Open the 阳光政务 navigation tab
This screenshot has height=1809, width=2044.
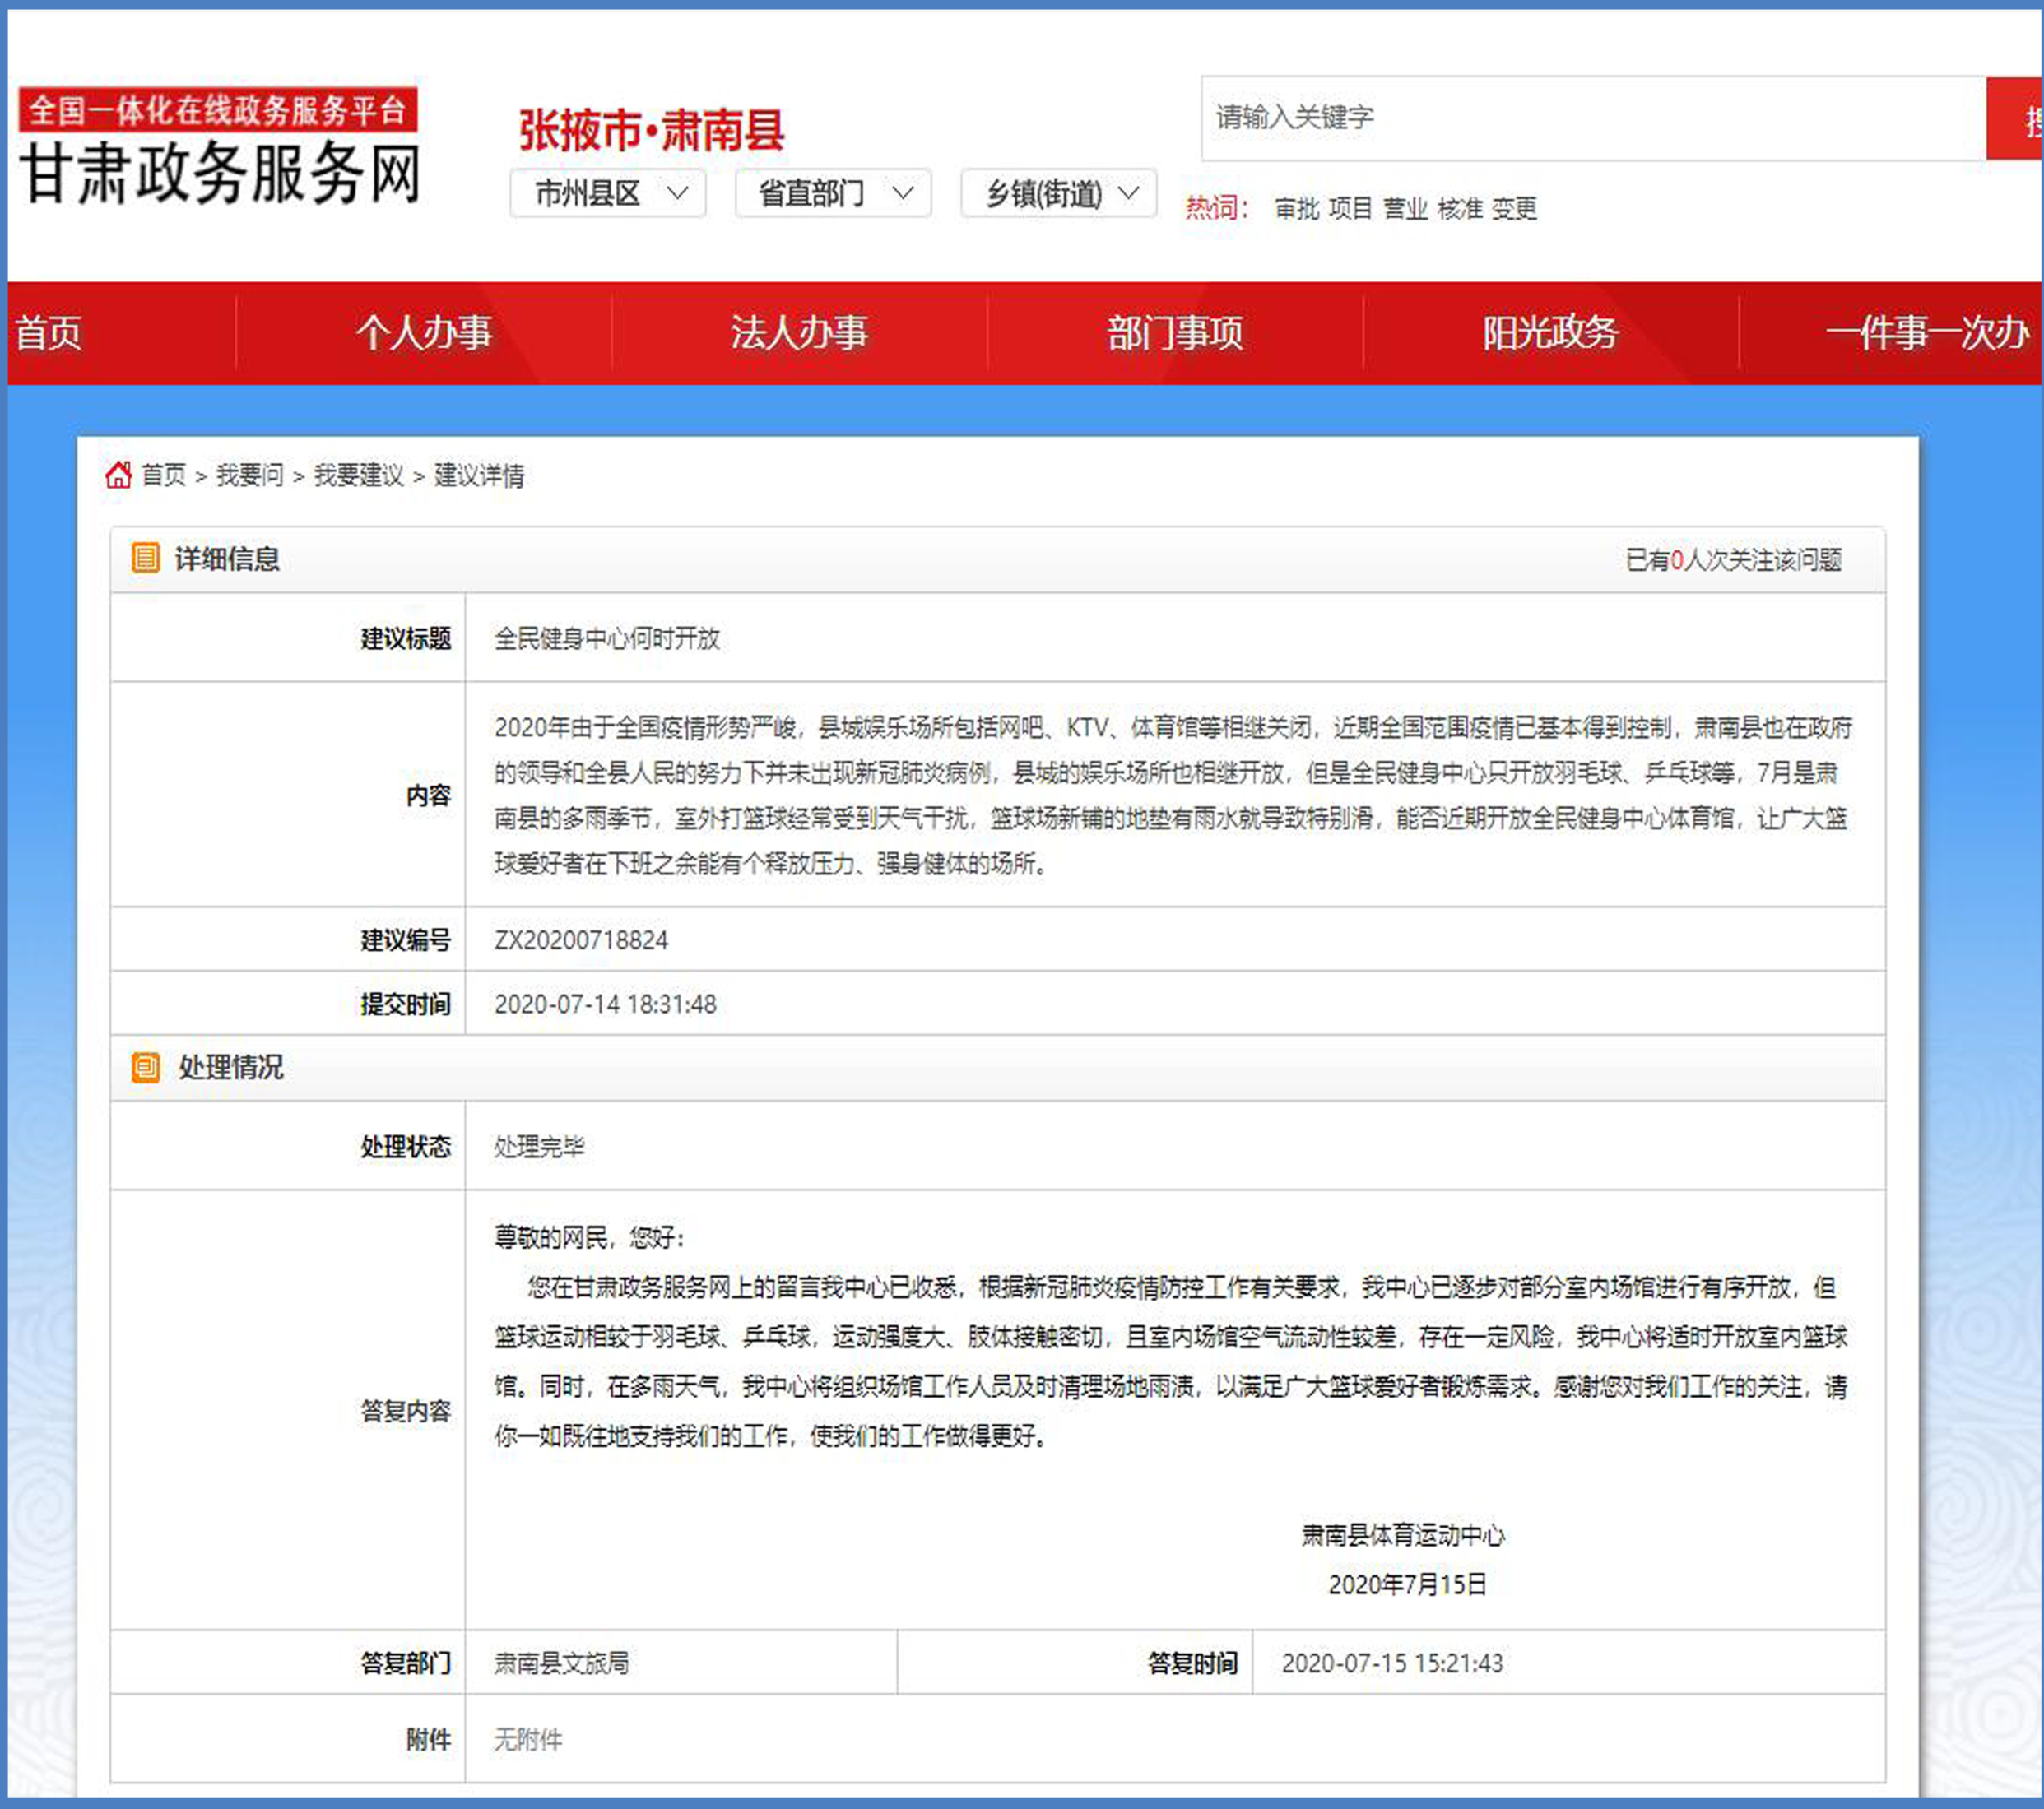[1551, 332]
